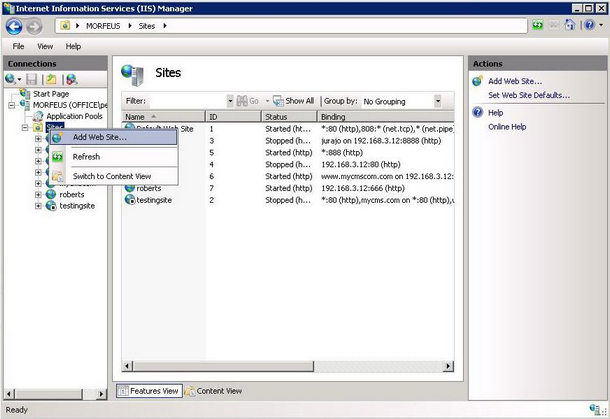
Task: Click the status bar network icon
Action: (x=597, y=410)
